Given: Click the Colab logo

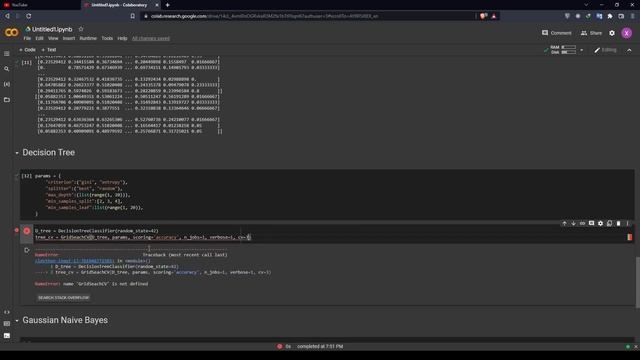Looking at the screenshot, I should [11, 33].
